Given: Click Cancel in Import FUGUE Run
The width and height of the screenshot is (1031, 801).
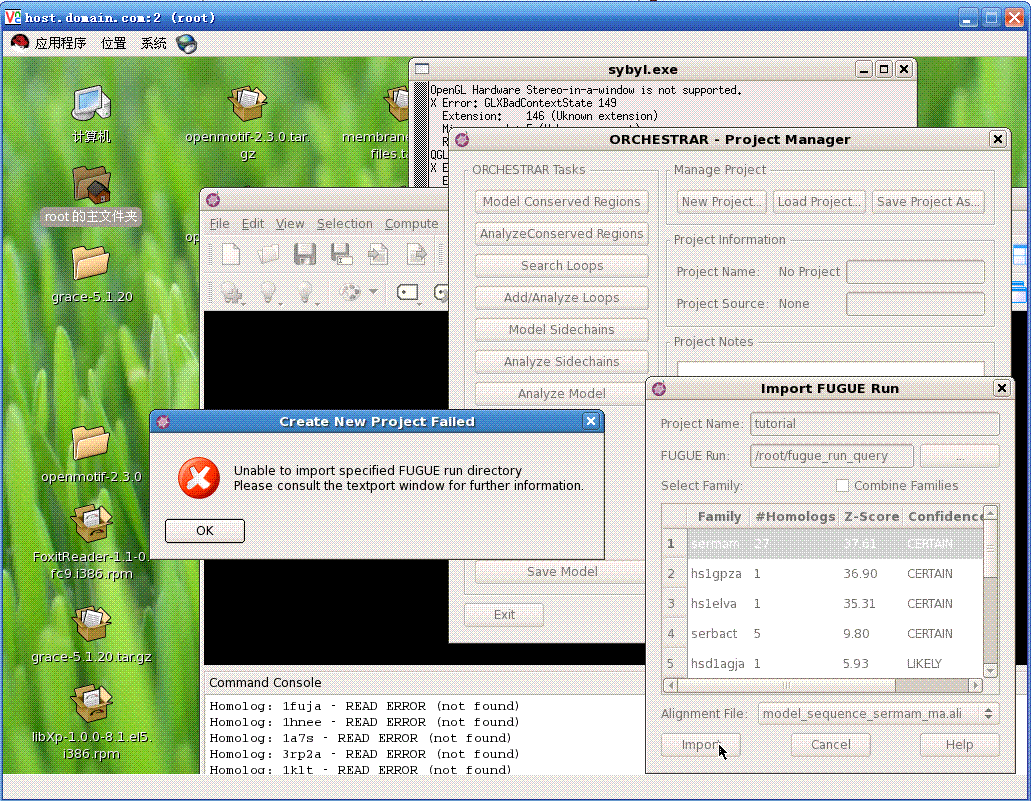Looking at the screenshot, I should [830, 744].
